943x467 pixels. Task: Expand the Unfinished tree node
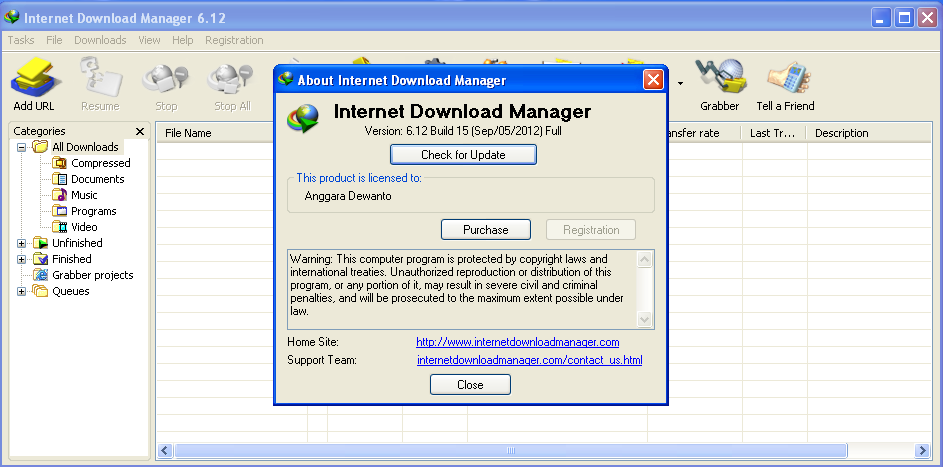[x=22, y=243]
